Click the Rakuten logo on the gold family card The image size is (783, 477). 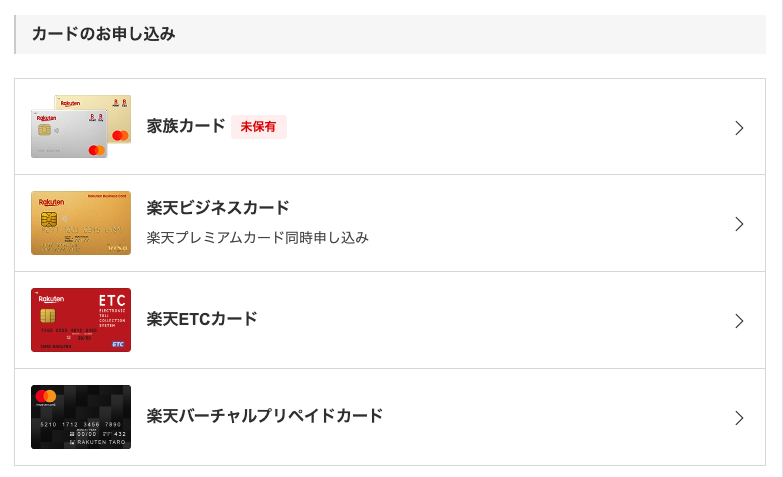tap(70, 103)
